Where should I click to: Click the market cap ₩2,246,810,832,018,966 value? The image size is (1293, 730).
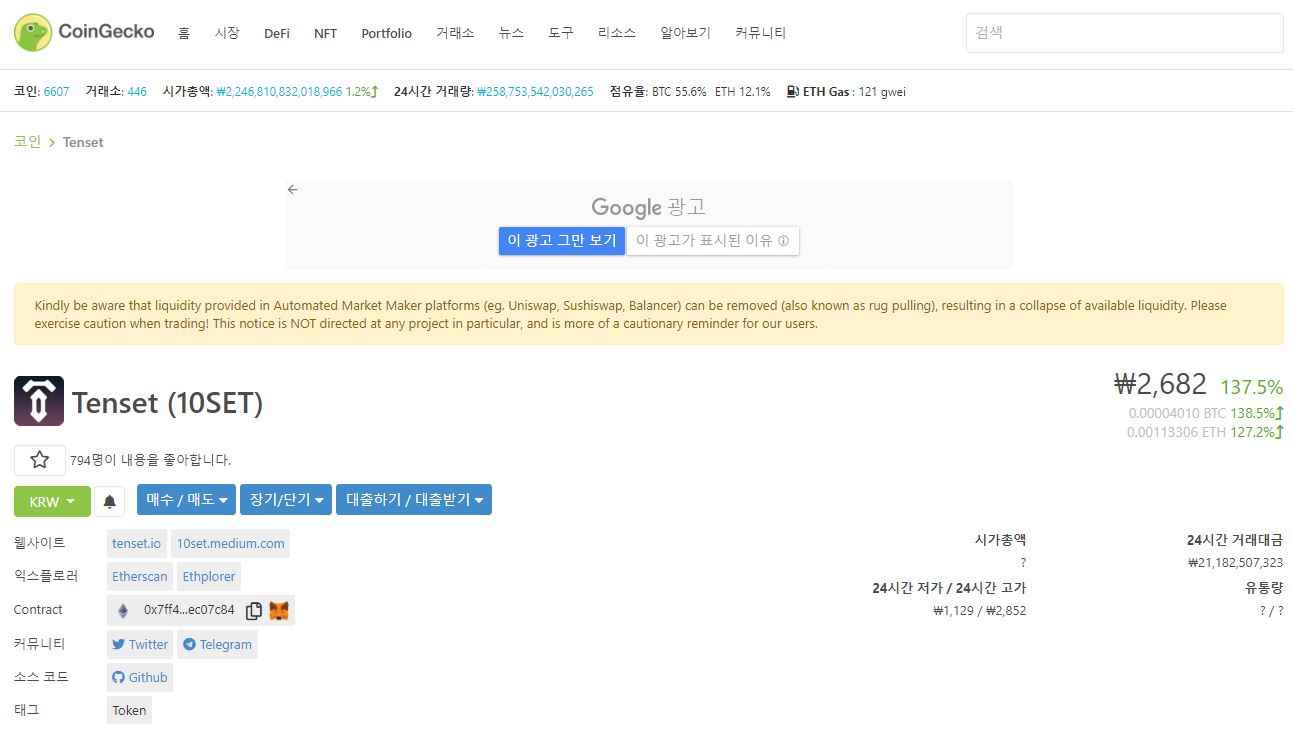click(x=279, y=91)
